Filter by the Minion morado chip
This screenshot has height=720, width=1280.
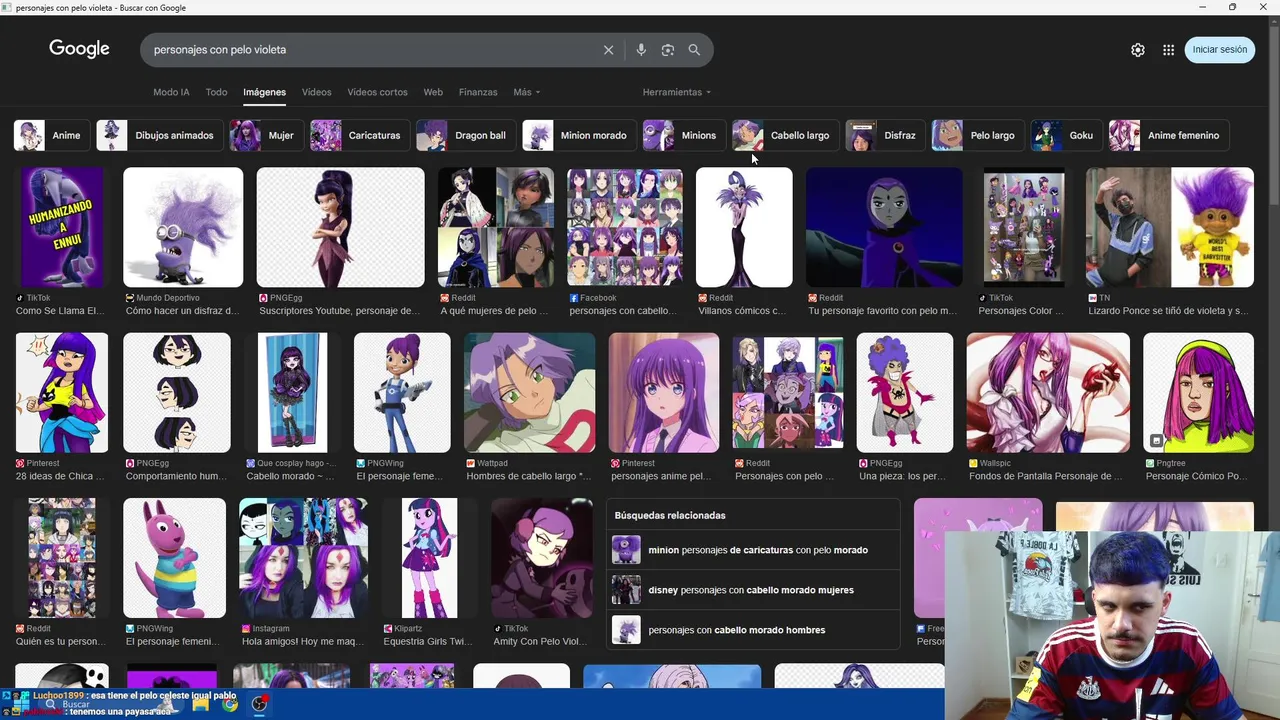(x=579, y=135)
